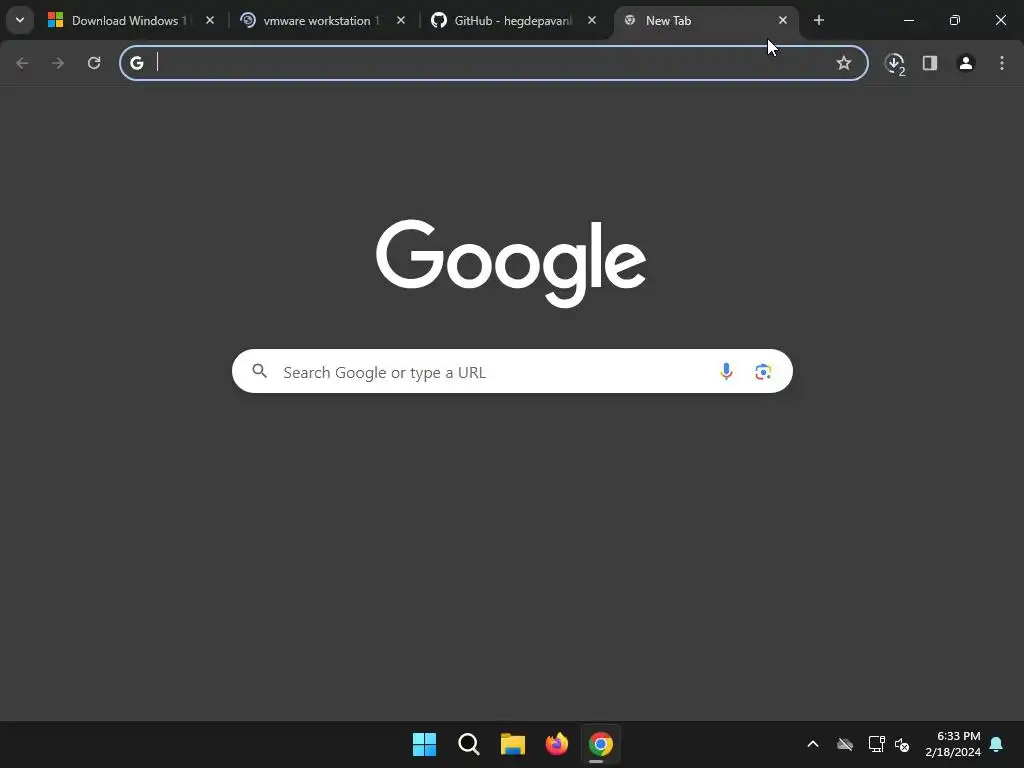Click the Google logo
The image size is (1024, 768).
[x=511, y=263]
